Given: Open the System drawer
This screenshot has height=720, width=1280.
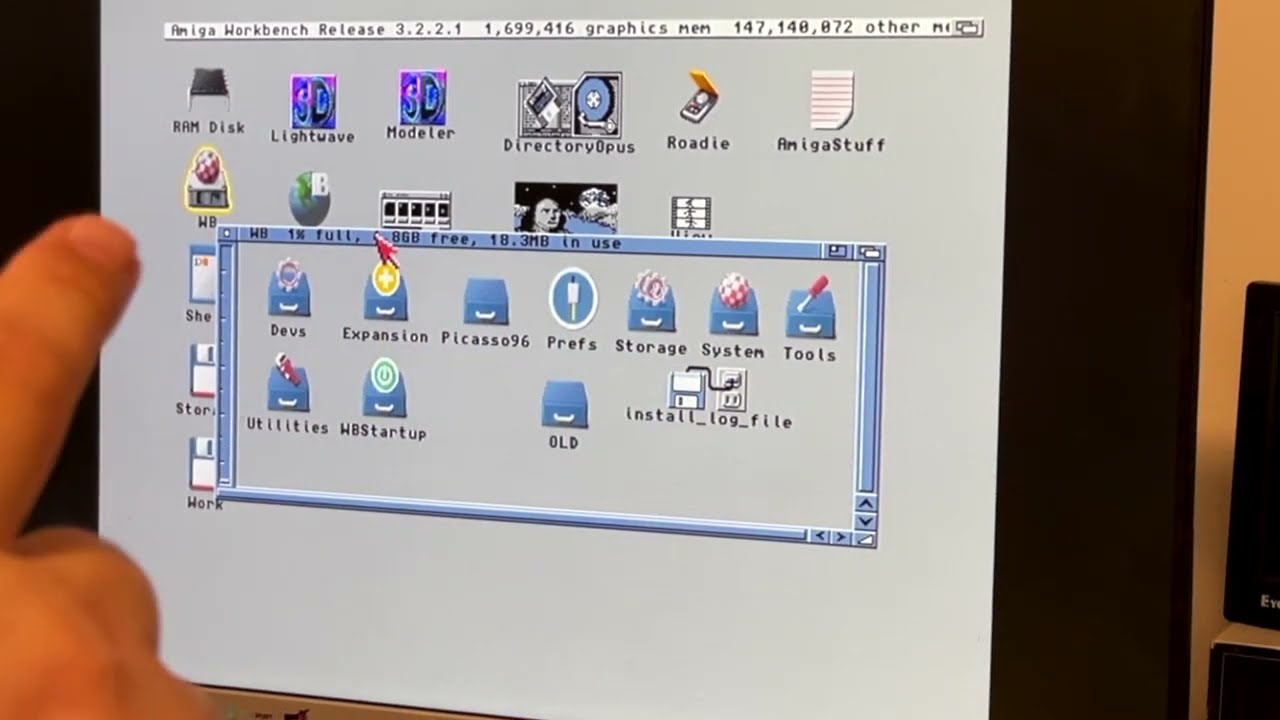Looking at the screenshot, I should coord(733,307).
